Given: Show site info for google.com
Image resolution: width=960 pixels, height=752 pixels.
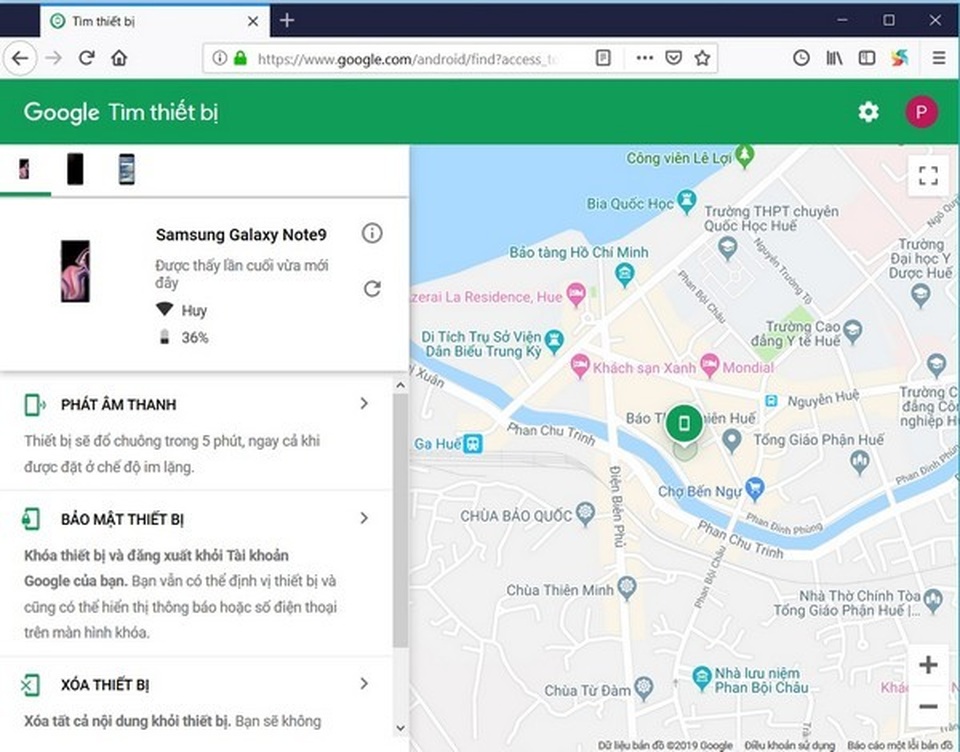Looking at the screenshot, I should 219,58.
